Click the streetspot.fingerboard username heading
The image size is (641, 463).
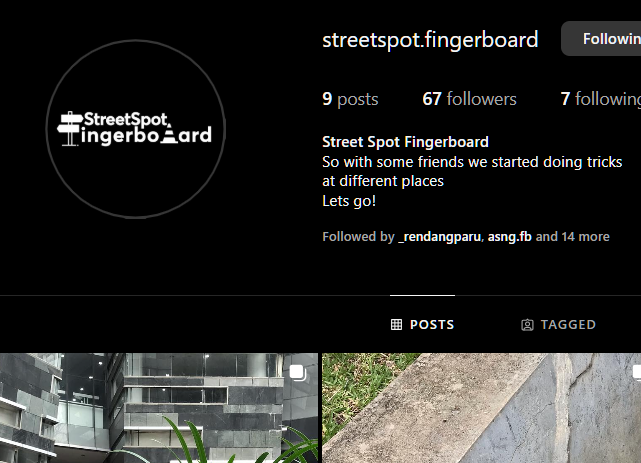pyautogui.click(x=430, y=40)
